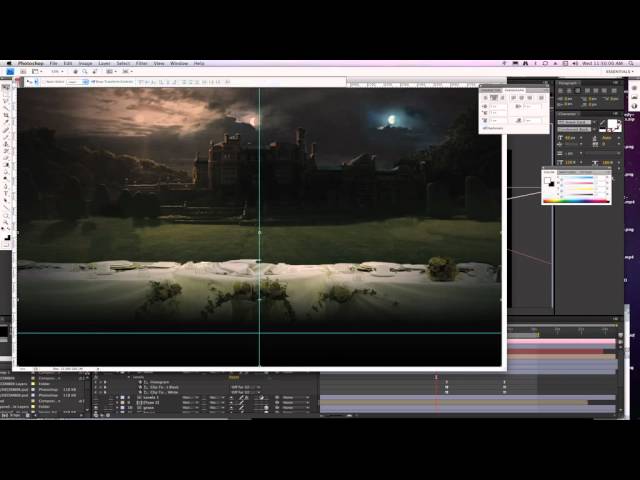Click the Magenta slider in Color panel
640x480 pixels.
pos(578,183)
